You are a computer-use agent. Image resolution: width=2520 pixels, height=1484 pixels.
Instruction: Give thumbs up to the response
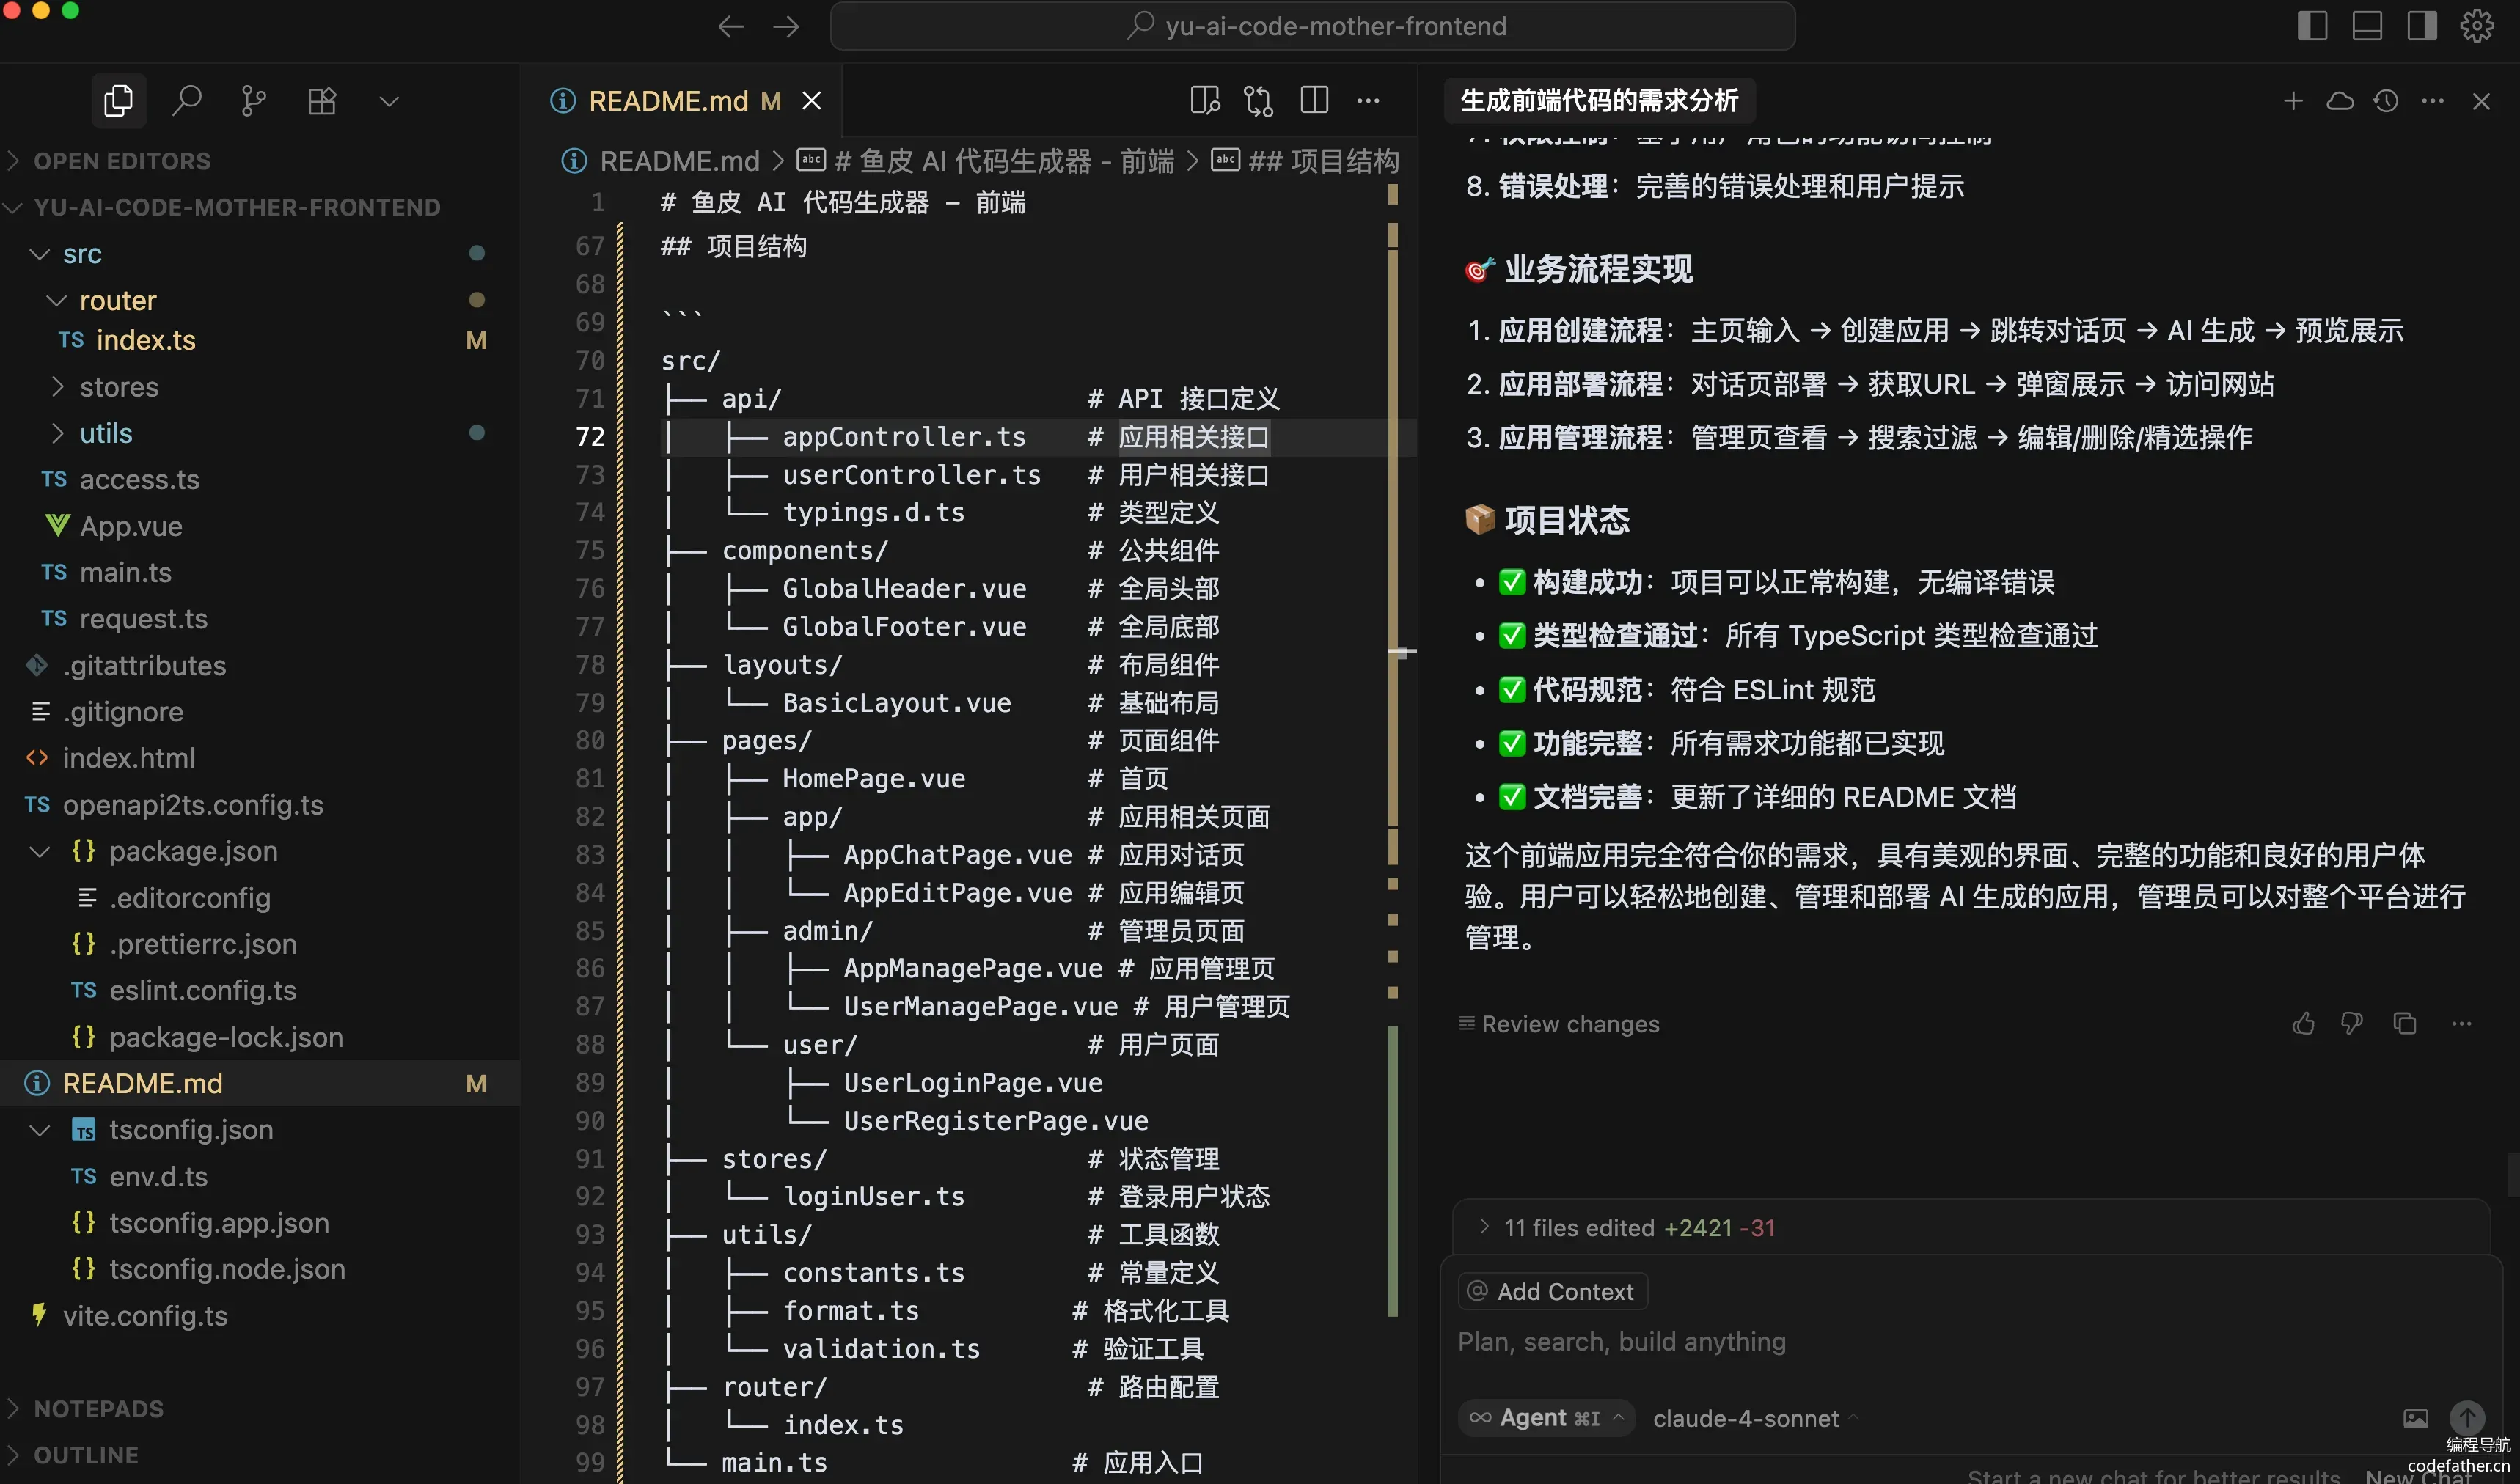(x=2303, y=1024)
